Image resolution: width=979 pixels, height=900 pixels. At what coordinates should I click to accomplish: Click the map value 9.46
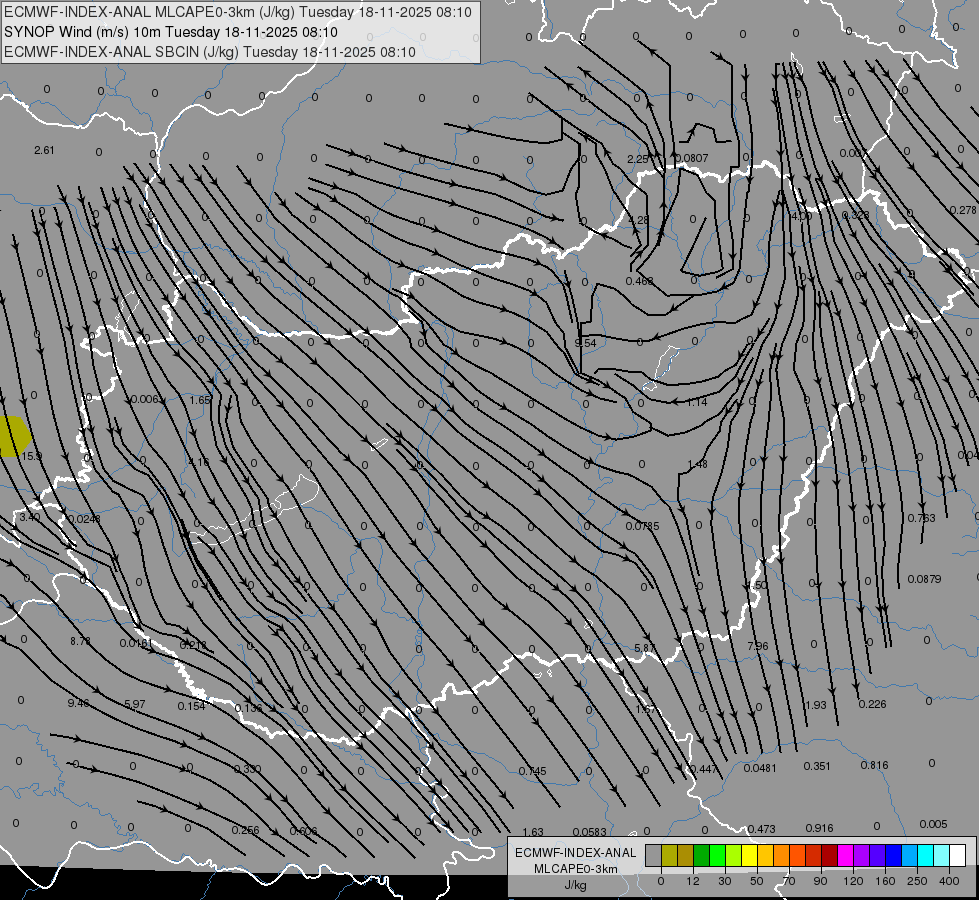[79, 703]
